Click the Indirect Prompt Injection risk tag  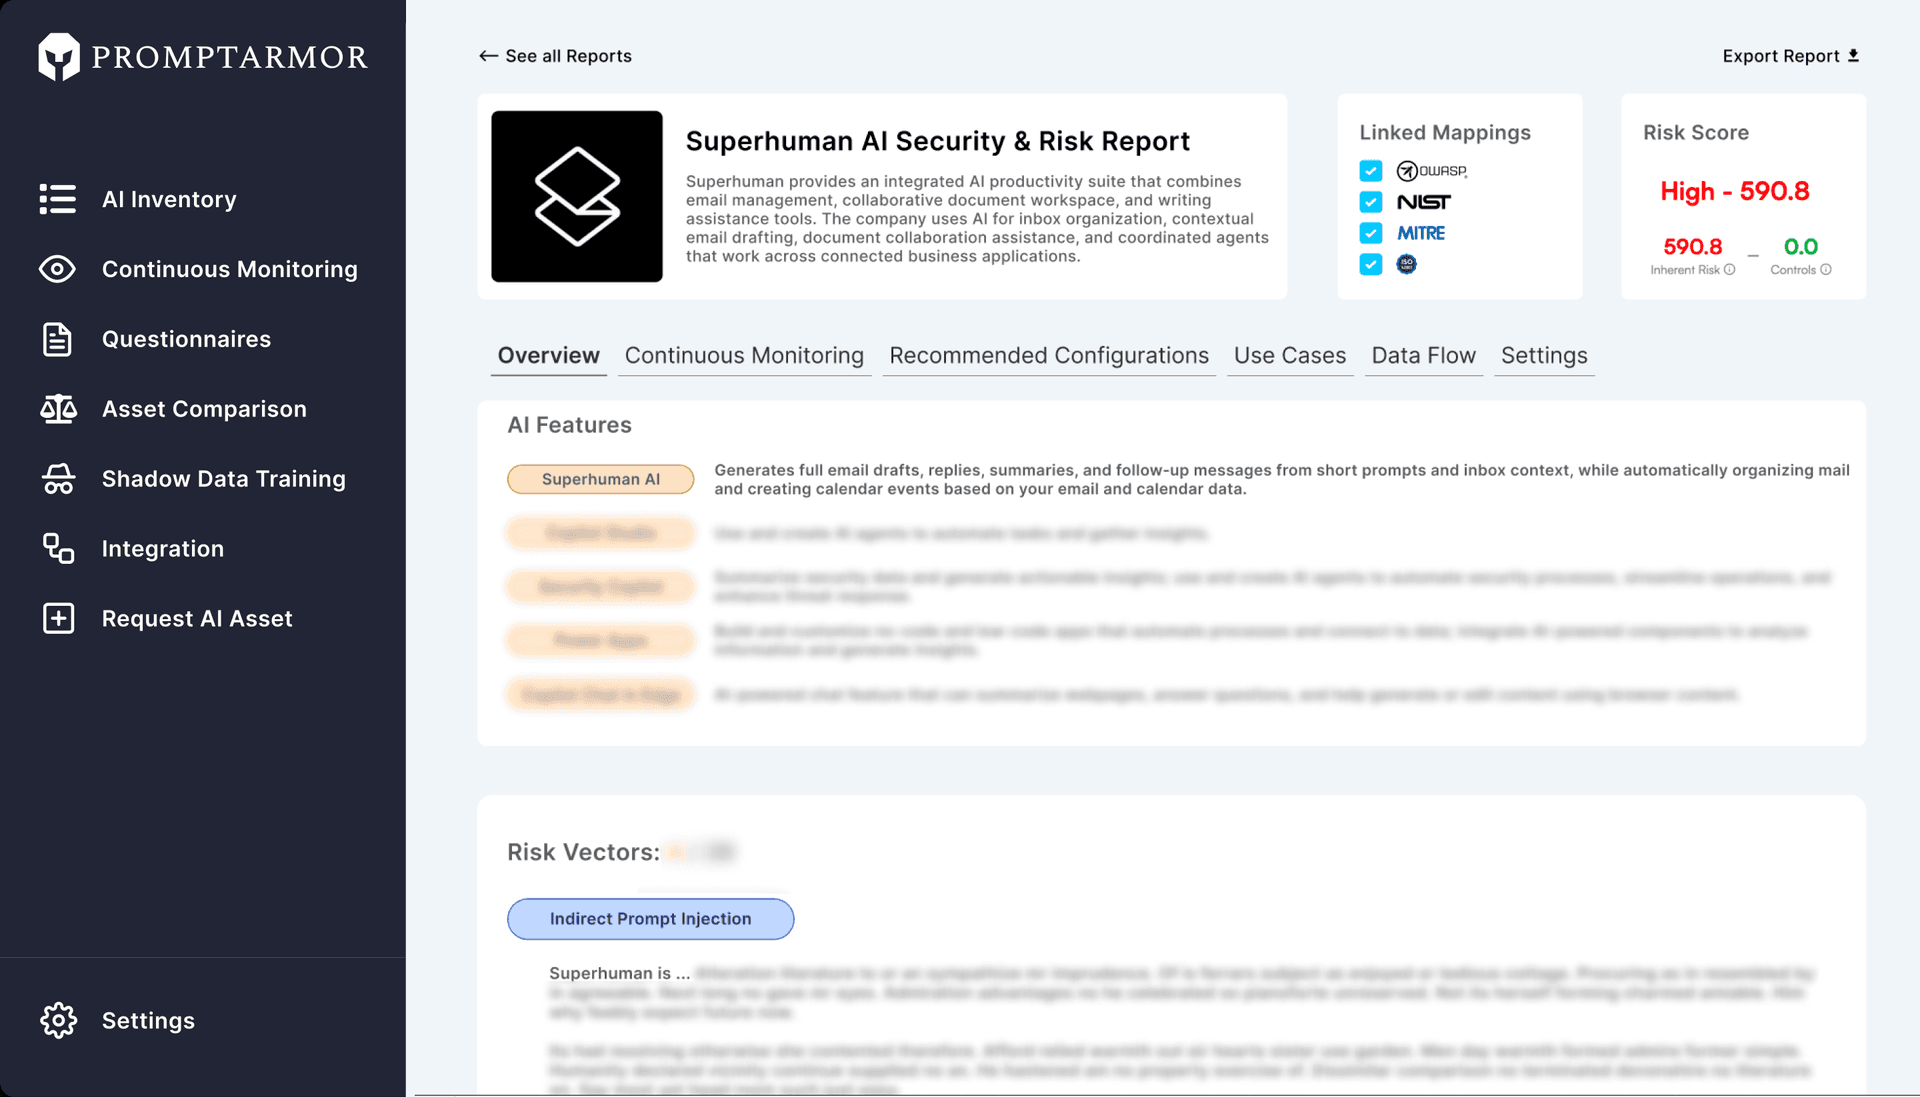point(651,919)
